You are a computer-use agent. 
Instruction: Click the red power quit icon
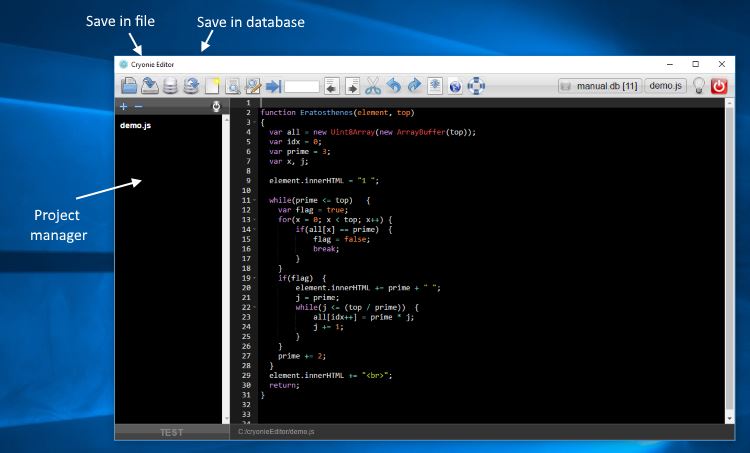[x=719, y=86]
